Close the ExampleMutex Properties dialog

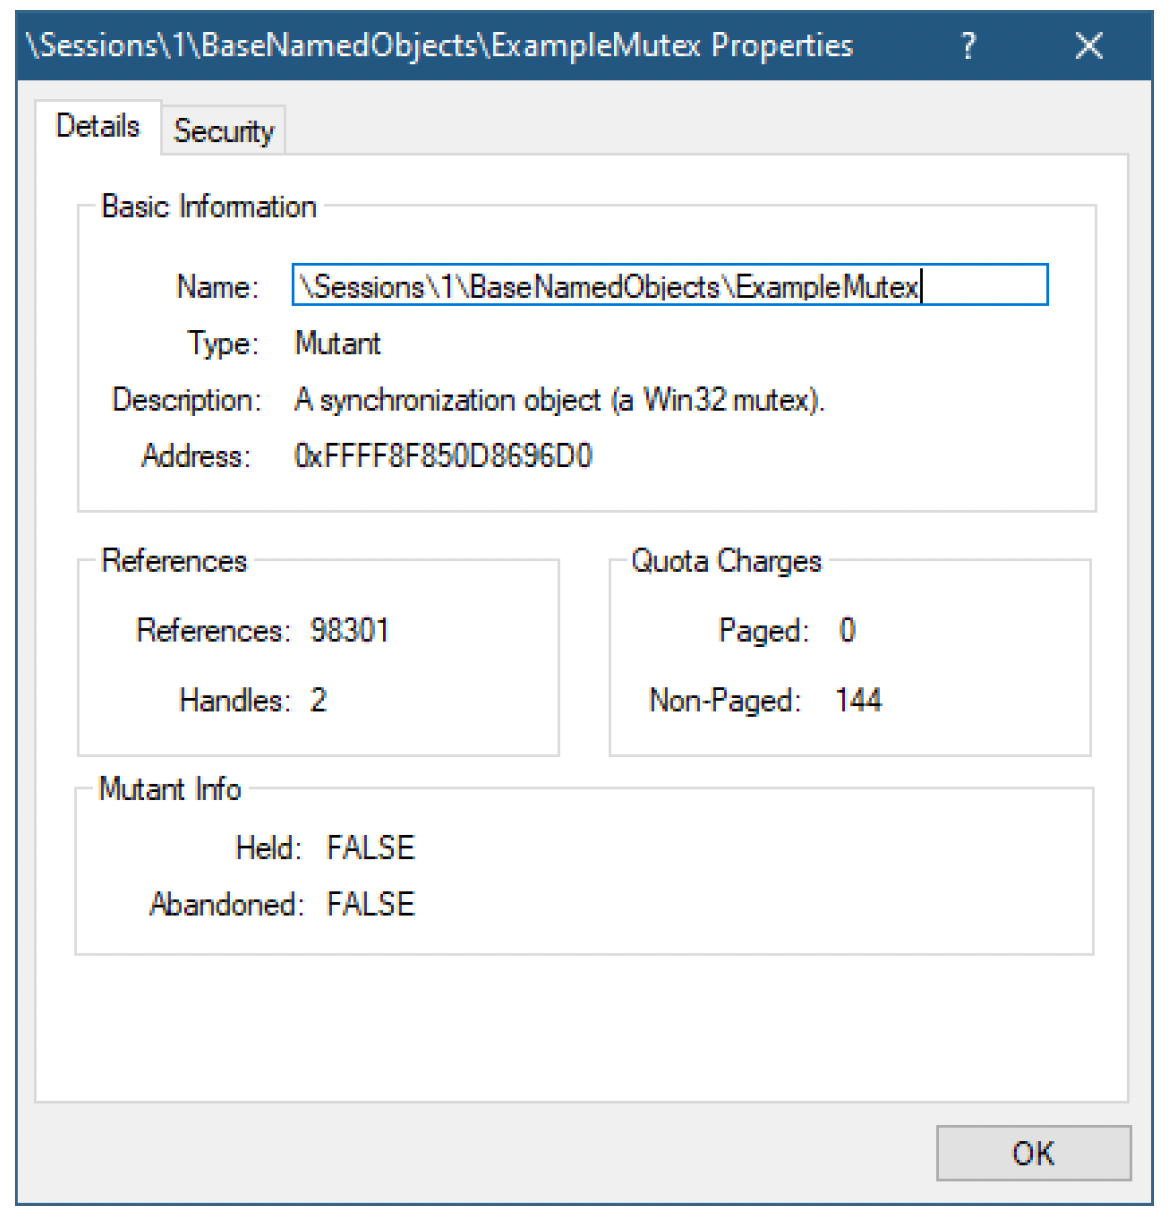[x=1088, y=46]
